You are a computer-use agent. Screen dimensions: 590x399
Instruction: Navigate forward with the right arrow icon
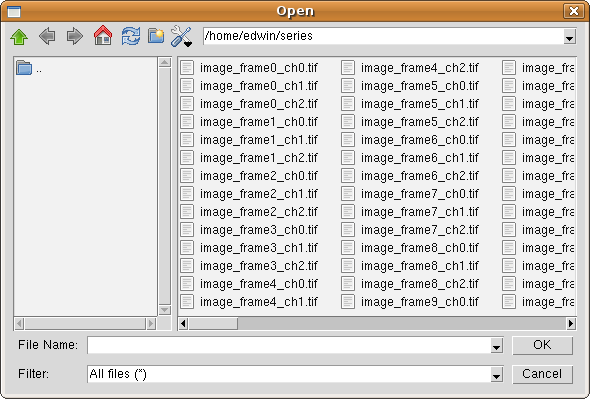[x=75, y=37]
